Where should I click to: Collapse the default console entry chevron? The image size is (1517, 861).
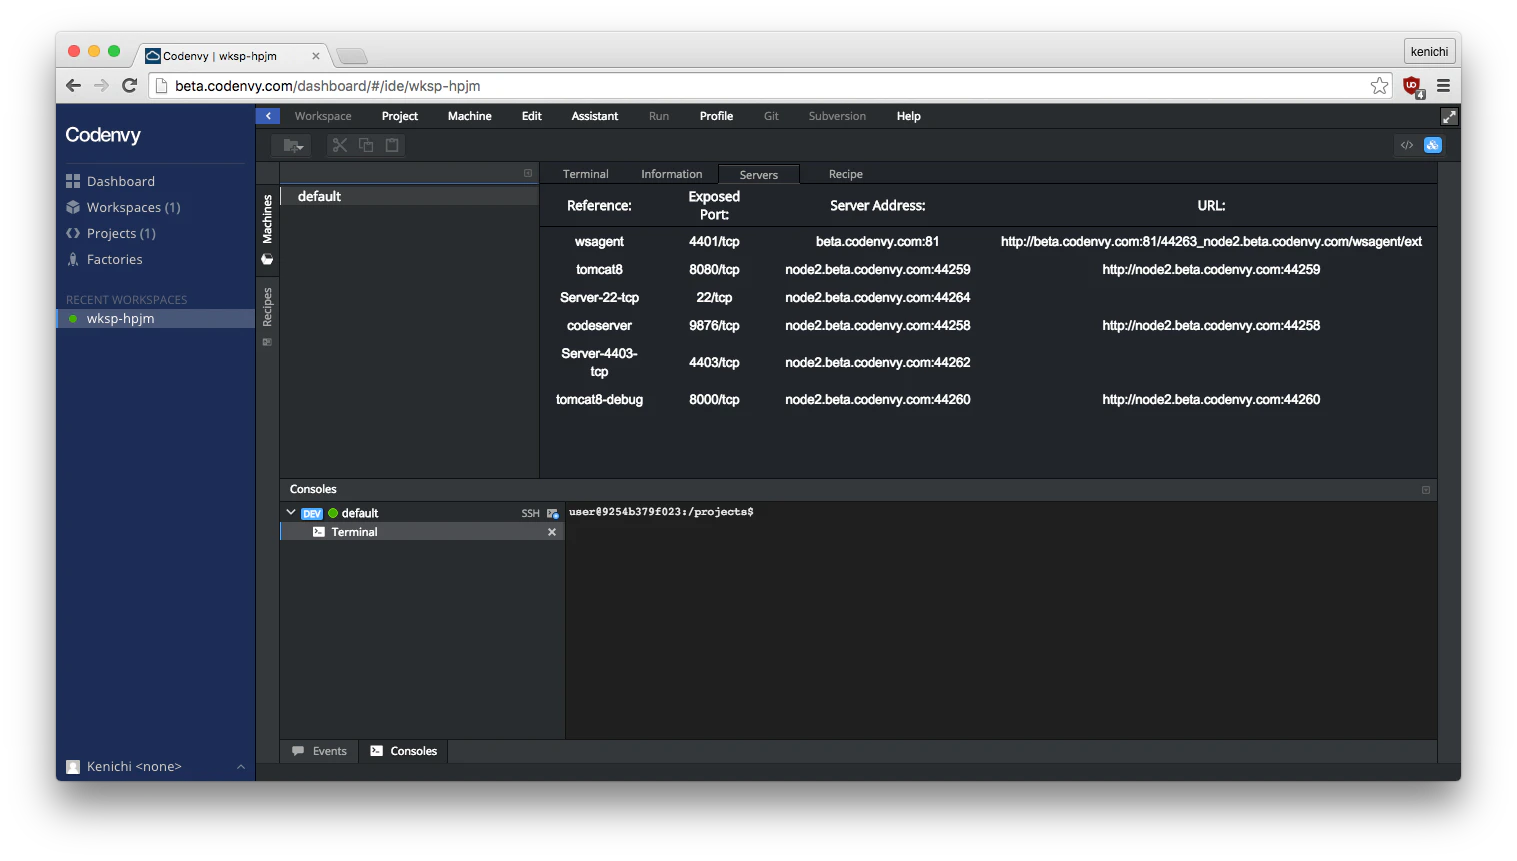[x=291, y=512]
